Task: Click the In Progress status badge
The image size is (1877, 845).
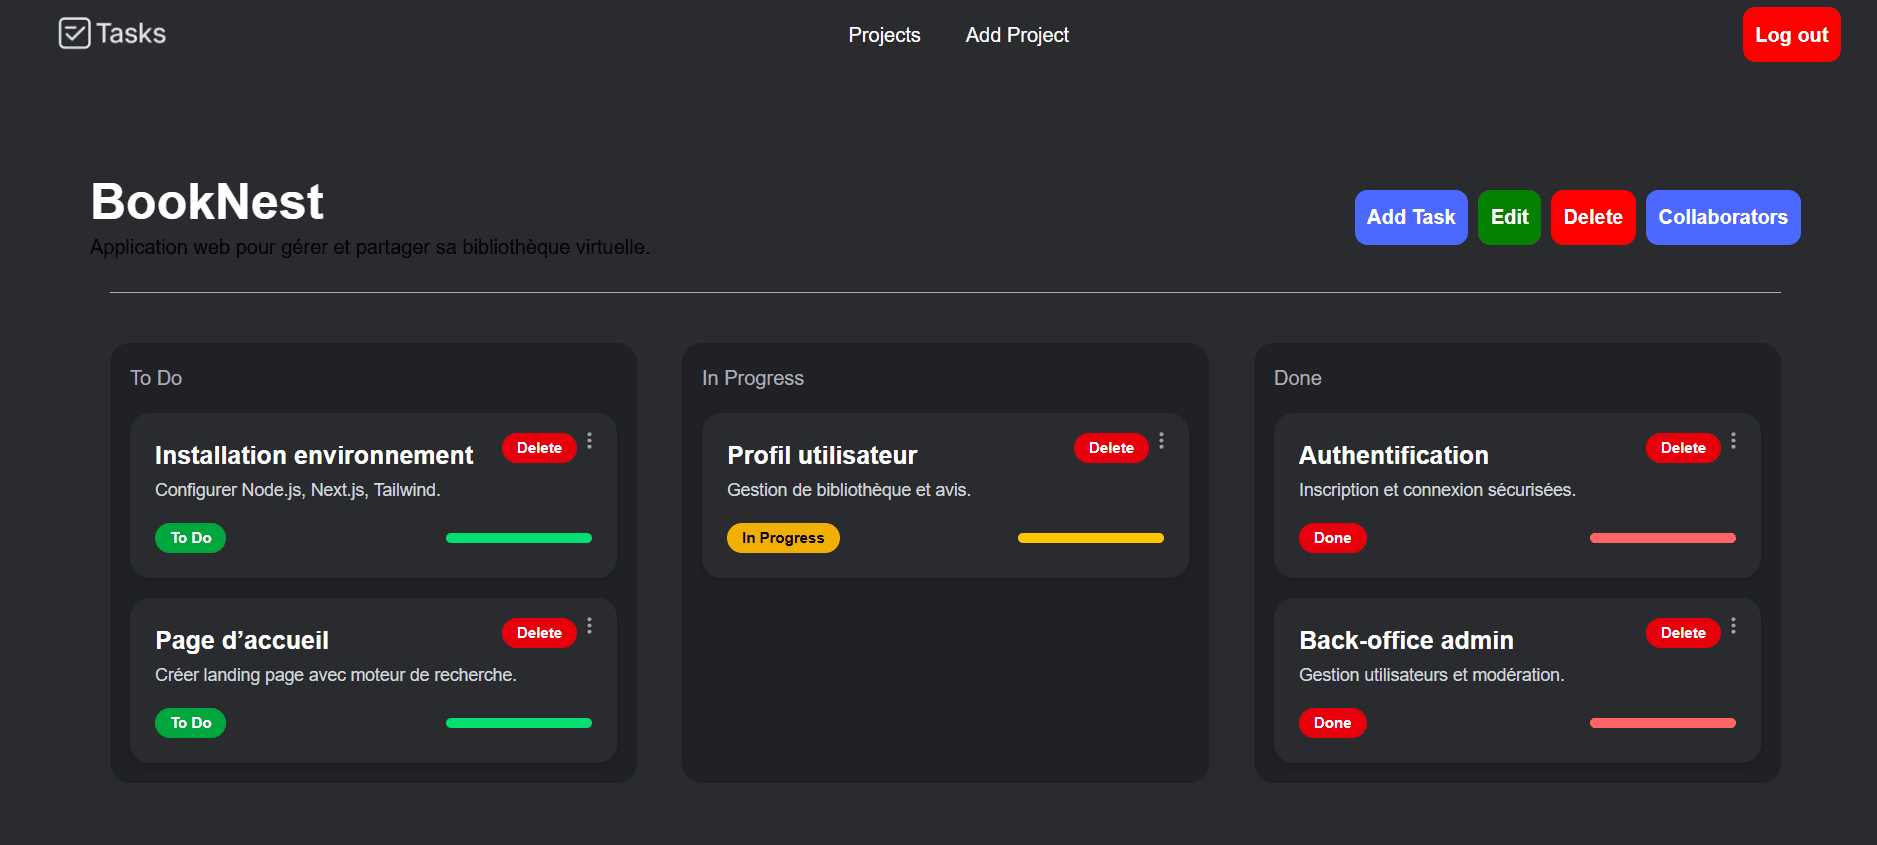Action: pos(783,538)
